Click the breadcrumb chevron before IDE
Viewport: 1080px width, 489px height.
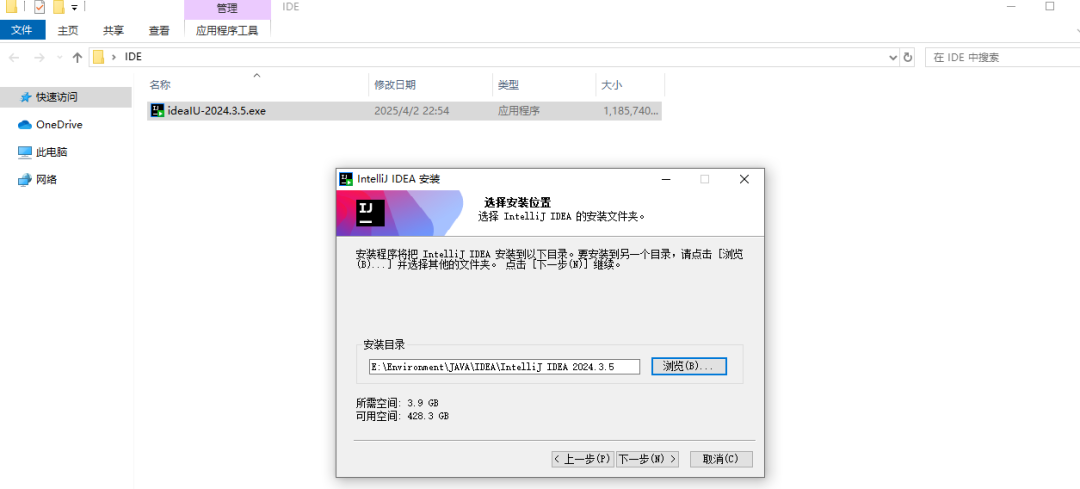[x=114, y=57]
